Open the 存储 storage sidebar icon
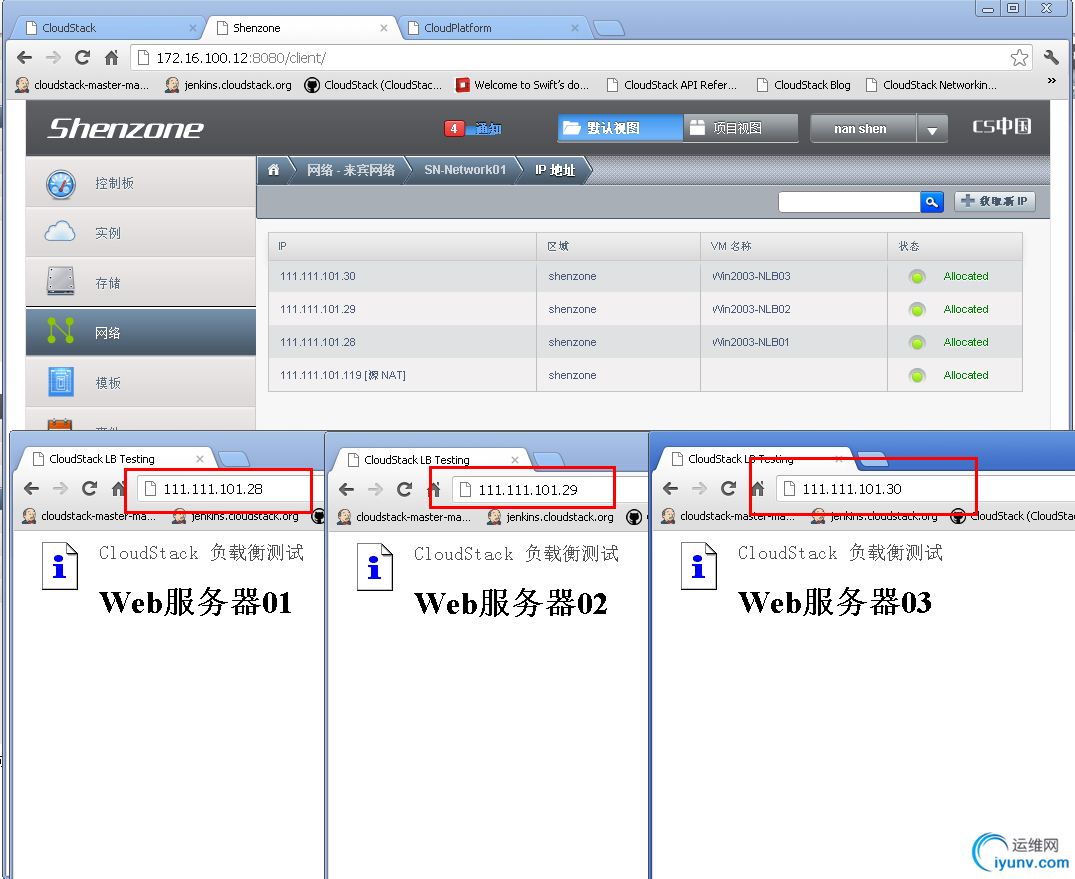This screenshot has width=1075, height=879. click(60, 281)
